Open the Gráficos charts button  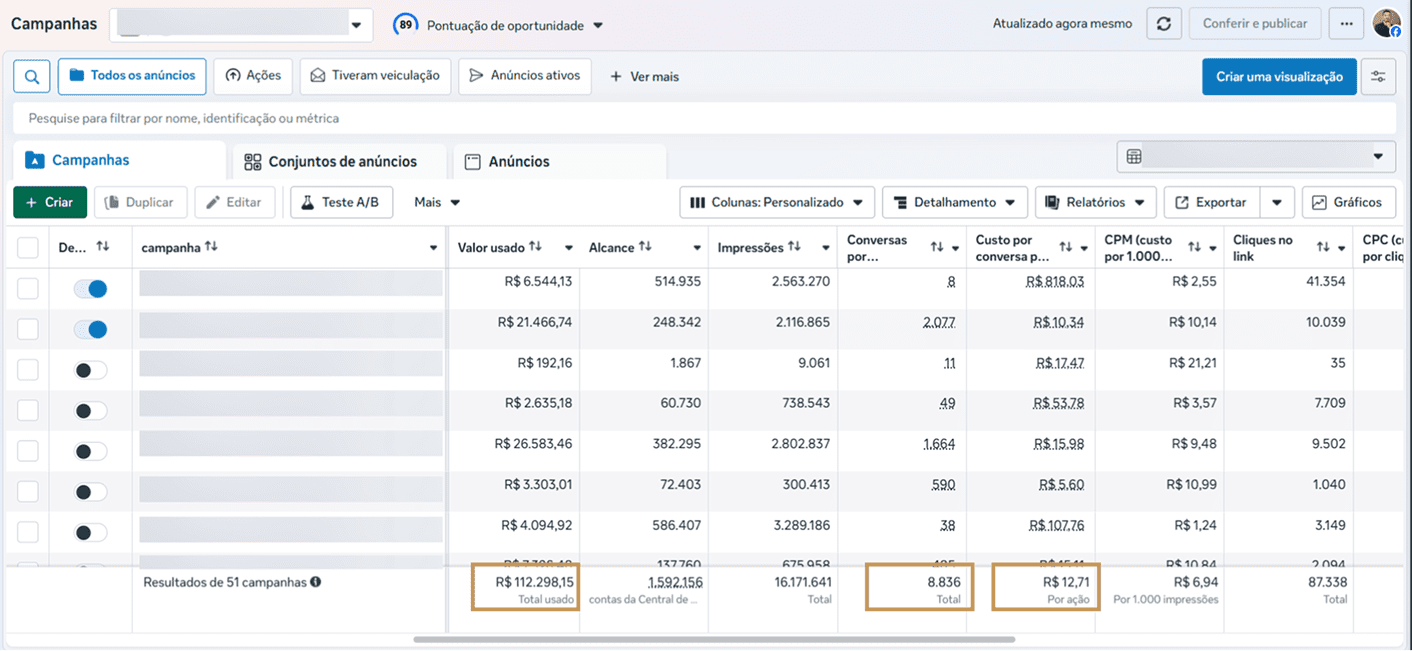1348,202
